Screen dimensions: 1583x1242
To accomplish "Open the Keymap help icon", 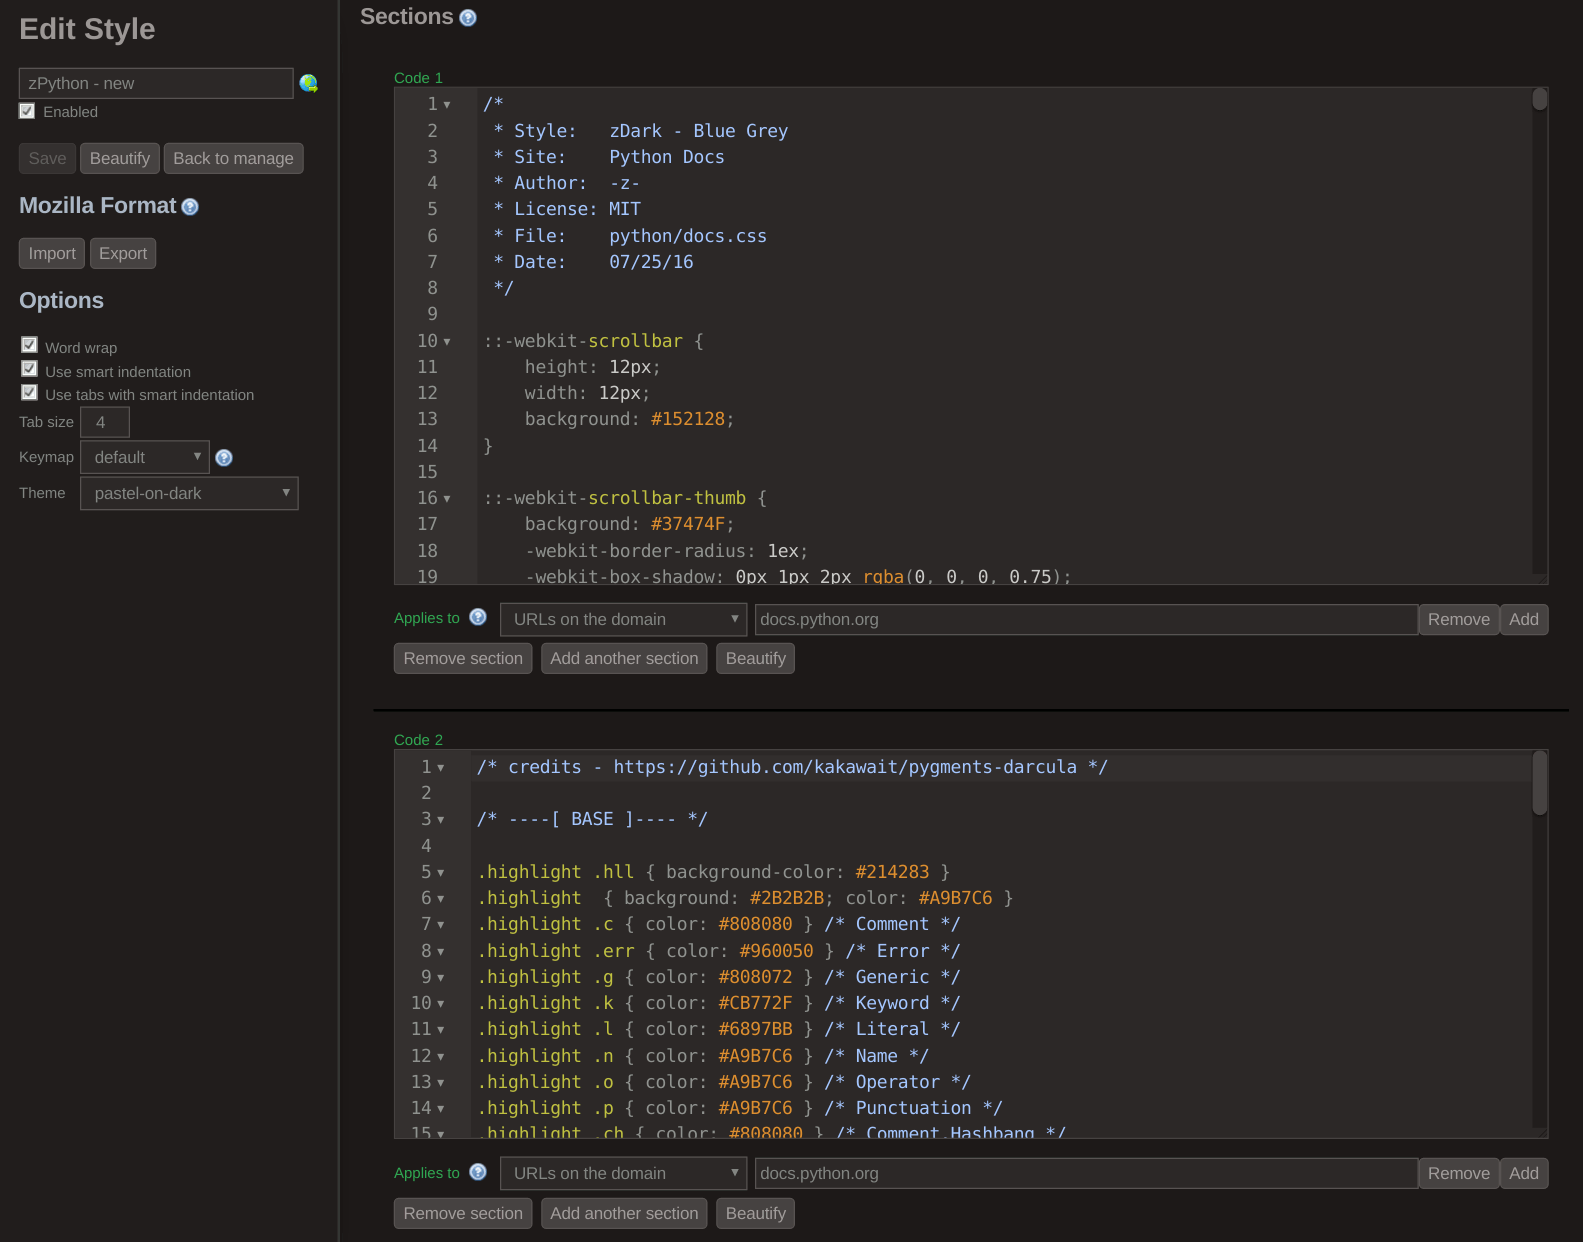I will click(224, 458).
